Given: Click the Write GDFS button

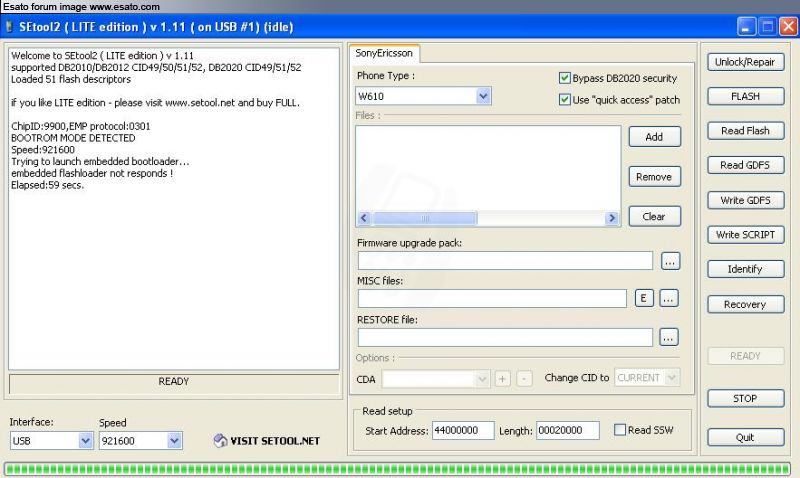Looking at the screenshot, I should coord(745,200).
